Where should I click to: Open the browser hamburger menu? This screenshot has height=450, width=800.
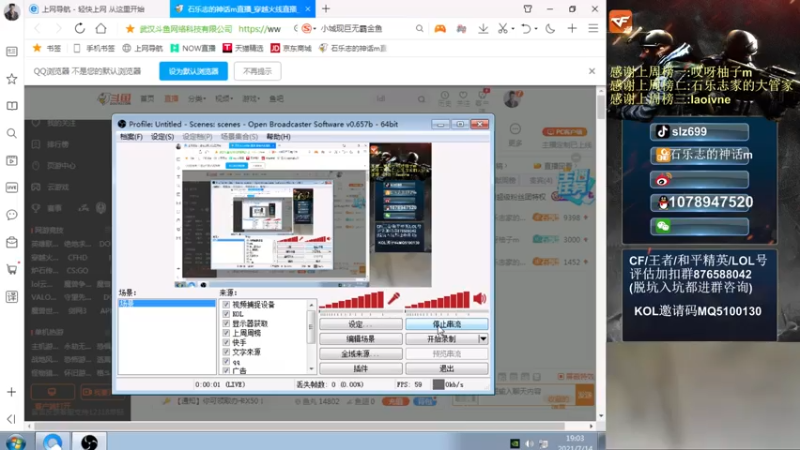coord(593,29)
